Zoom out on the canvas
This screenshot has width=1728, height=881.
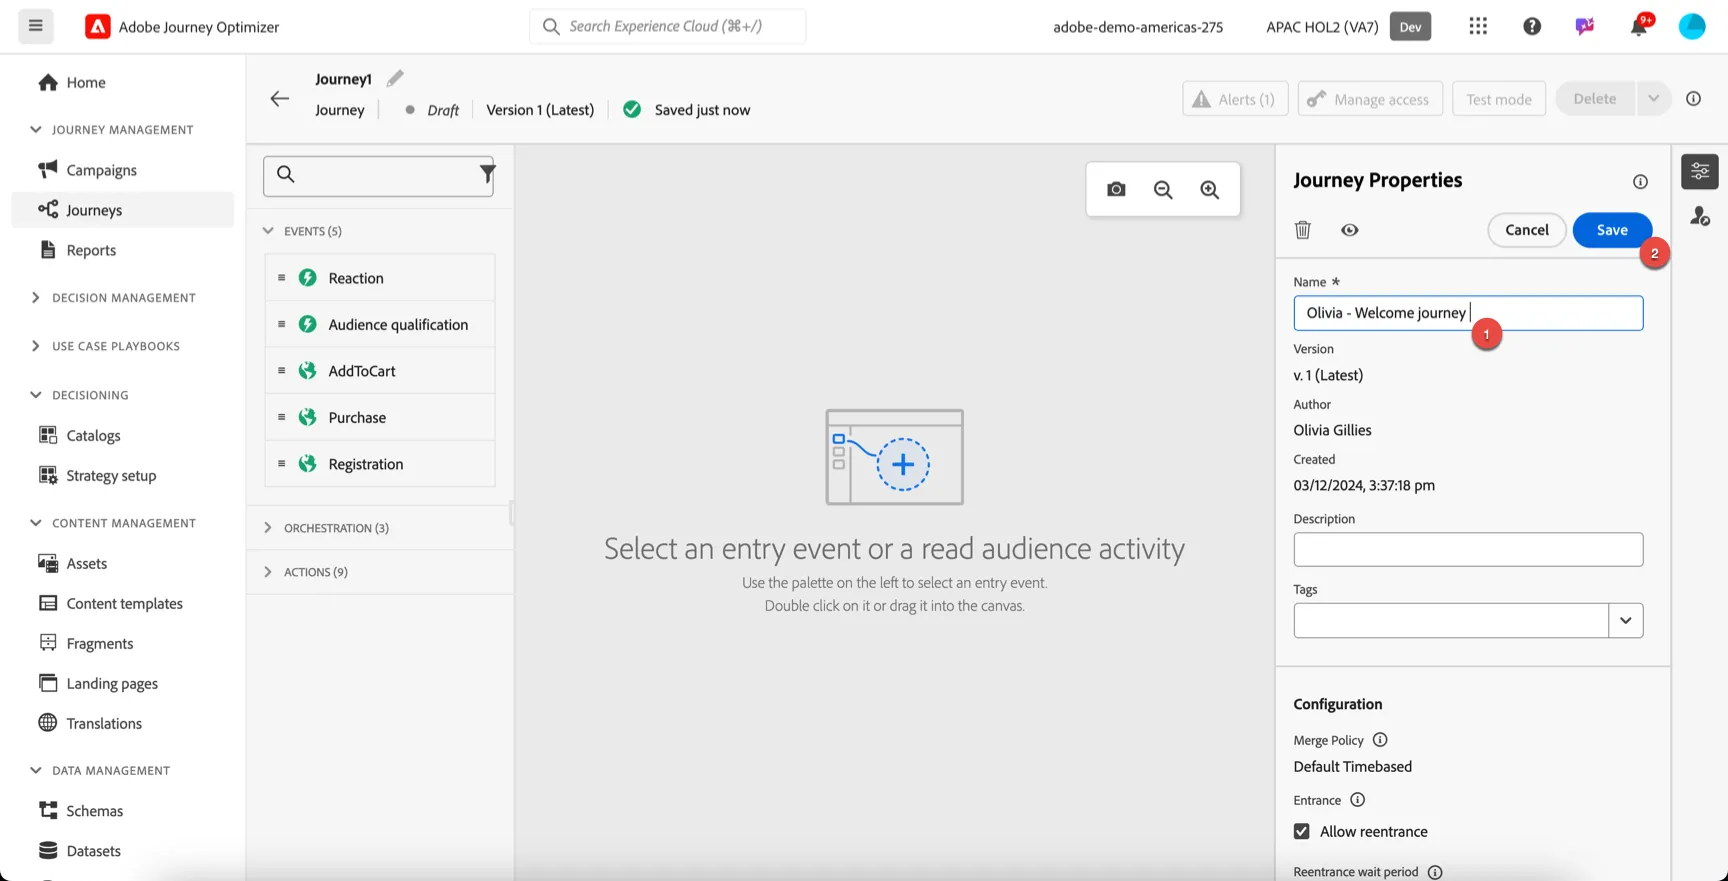(1163, 189)
